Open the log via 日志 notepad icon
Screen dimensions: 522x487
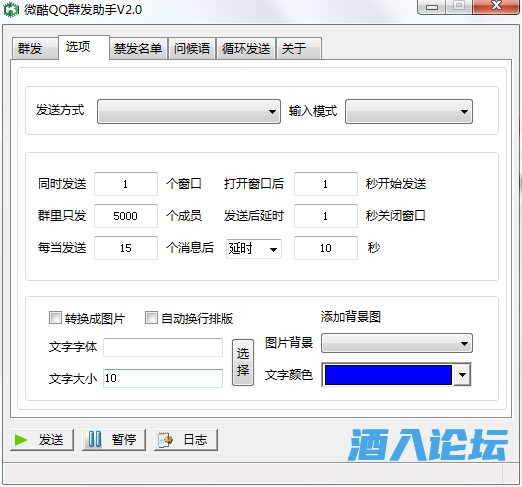click(165, 440)
